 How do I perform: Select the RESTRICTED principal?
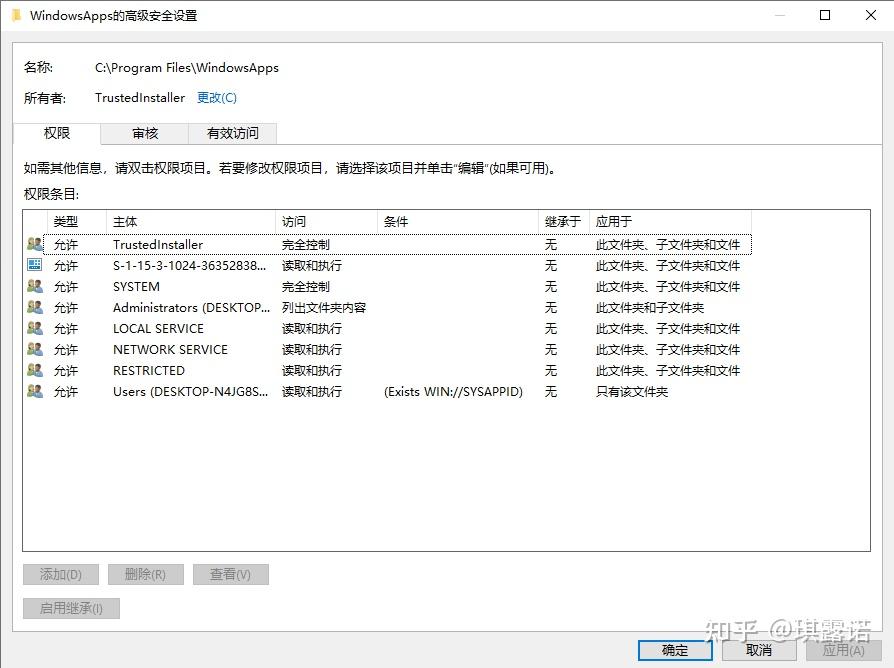pyautogui.click(x=149, y=371)
